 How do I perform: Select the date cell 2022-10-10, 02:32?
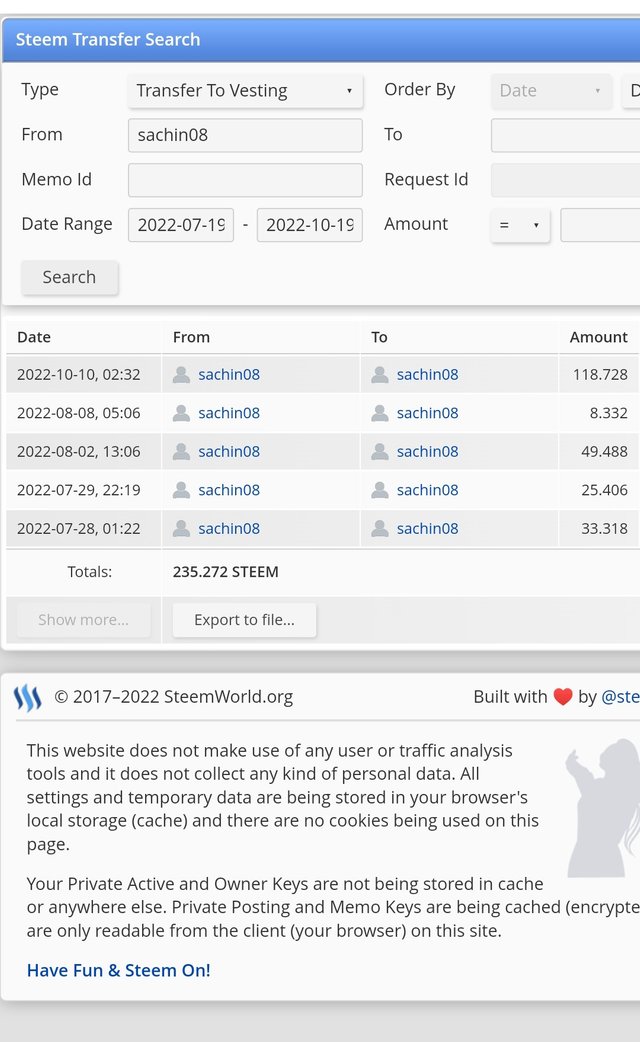click(x=79, y=375)
